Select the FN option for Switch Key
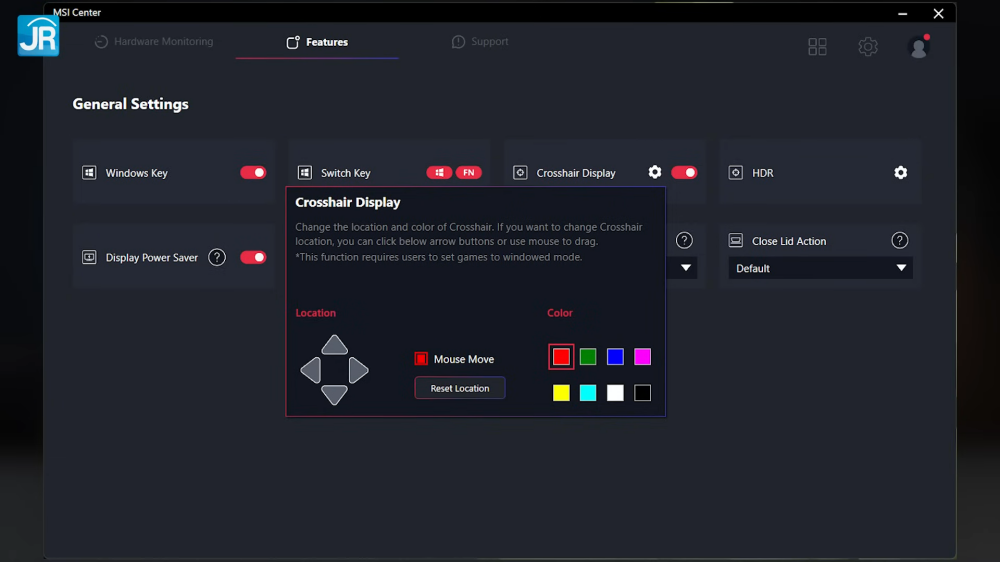 [469, 173]
